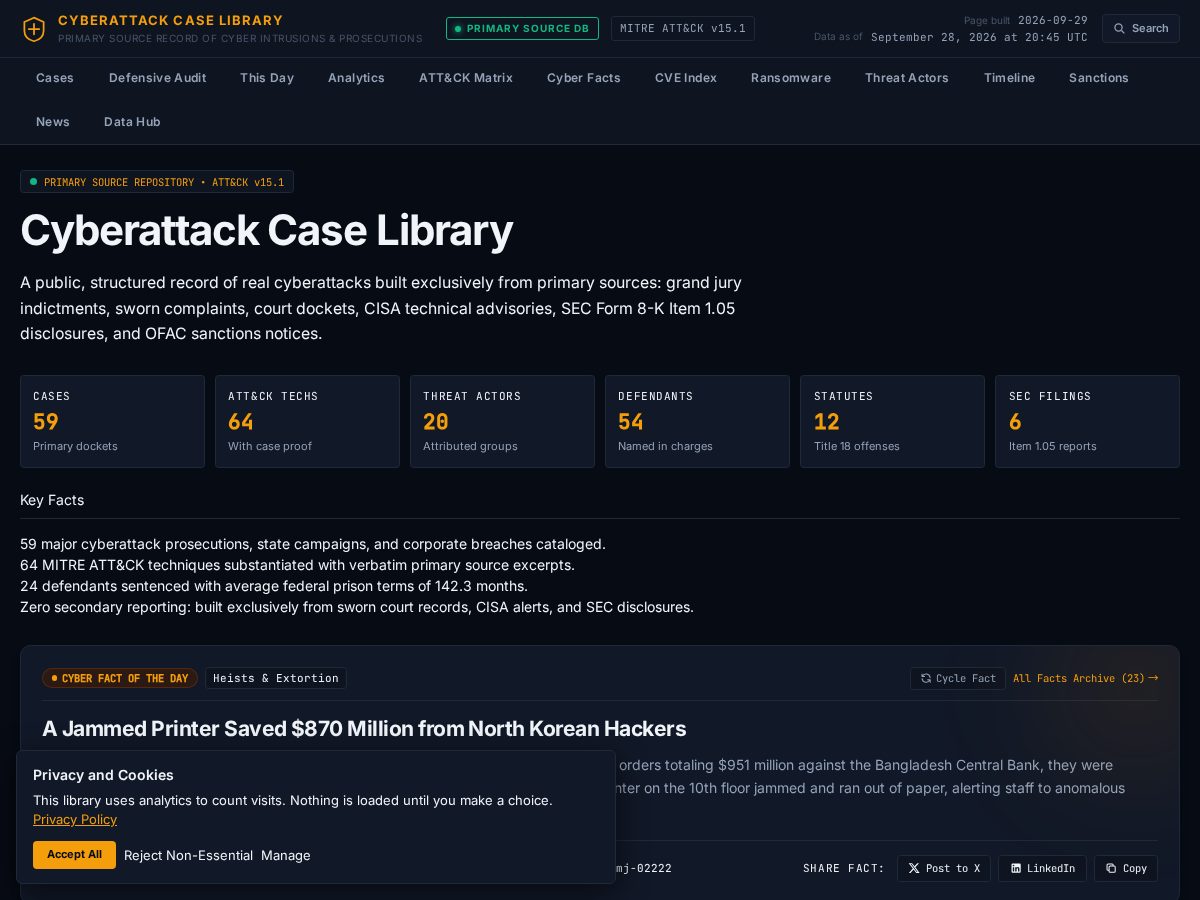Screen dimensions: 1200x900
Task: Open the SEC Filings 6 stat card
Action: click(x=1087, y=421)
